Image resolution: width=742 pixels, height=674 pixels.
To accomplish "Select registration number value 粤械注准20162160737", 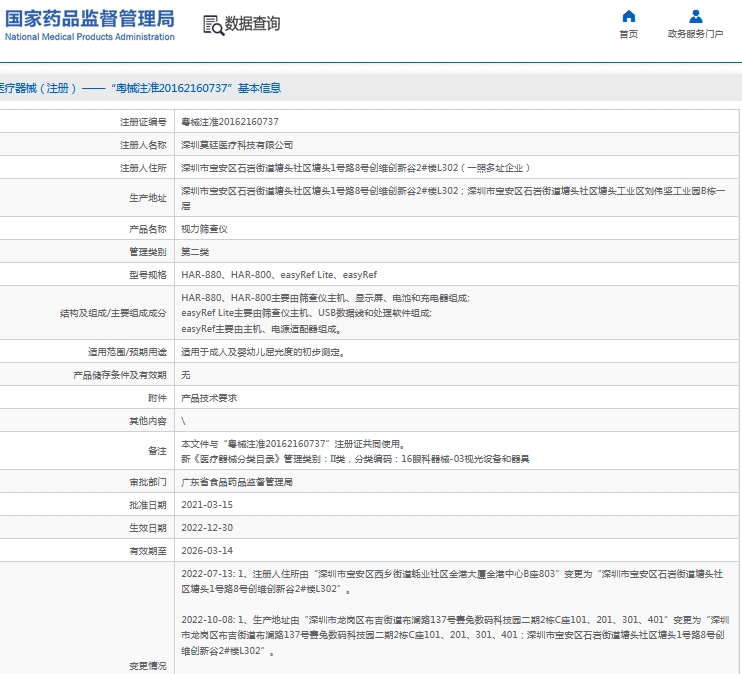I will click(230, 122).
